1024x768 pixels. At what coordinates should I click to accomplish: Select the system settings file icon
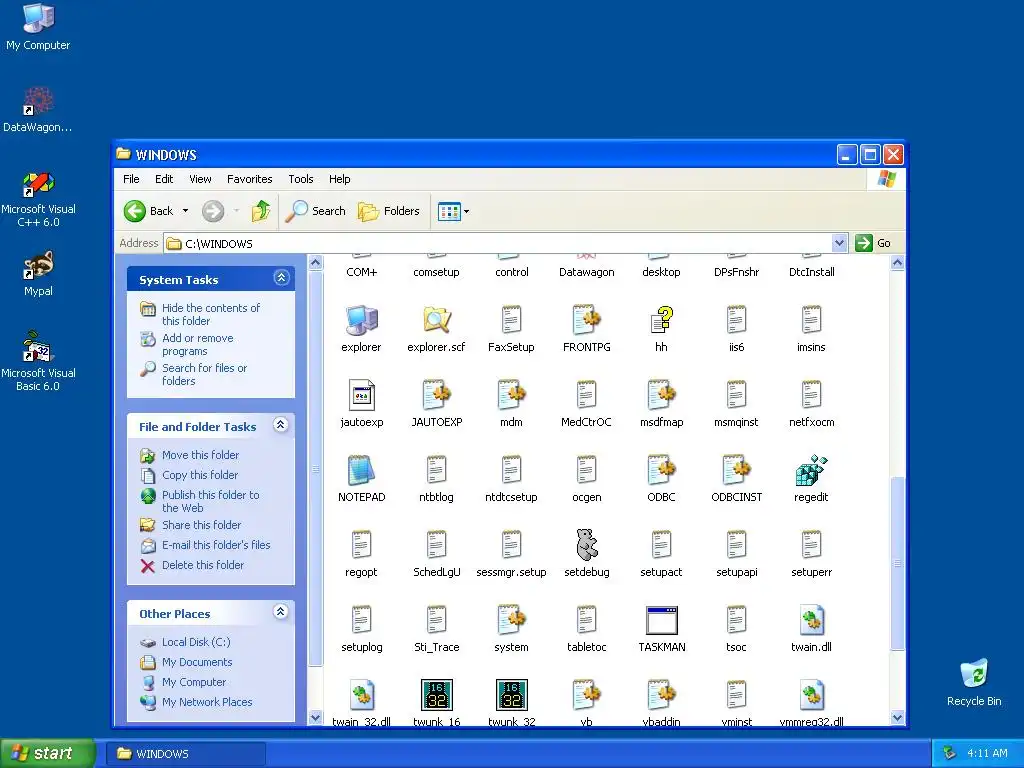pos(511,620)
